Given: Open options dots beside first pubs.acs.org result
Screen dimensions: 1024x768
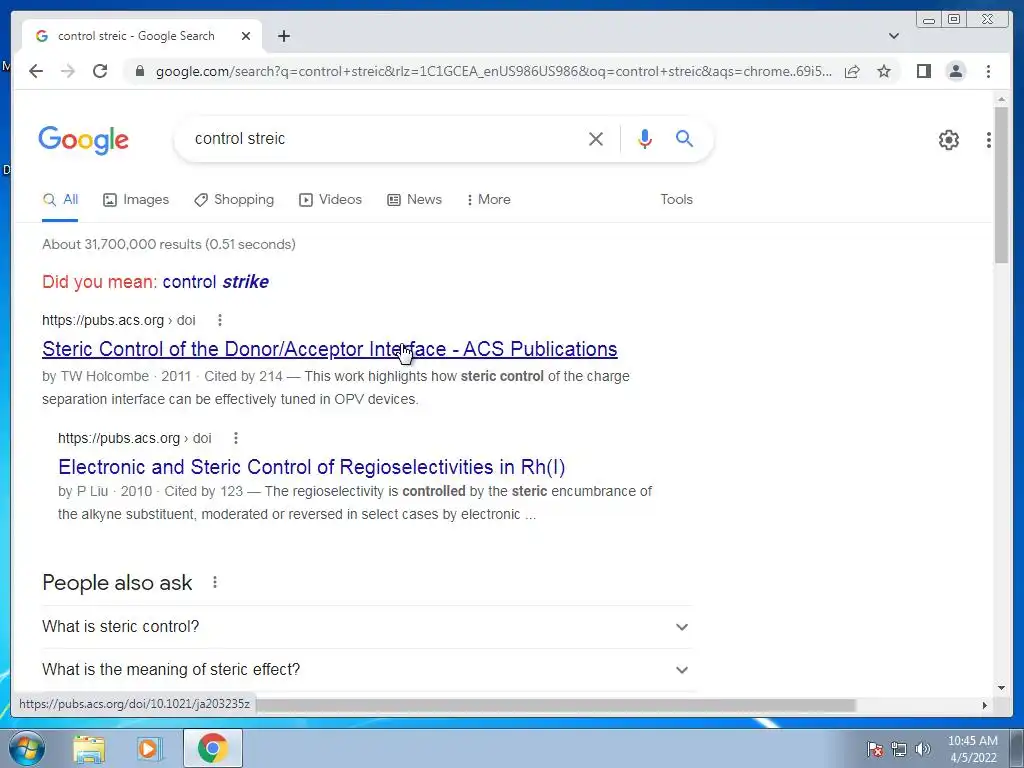Looking at the screenshot, I should pyautogui.click(x=219, y=320).
